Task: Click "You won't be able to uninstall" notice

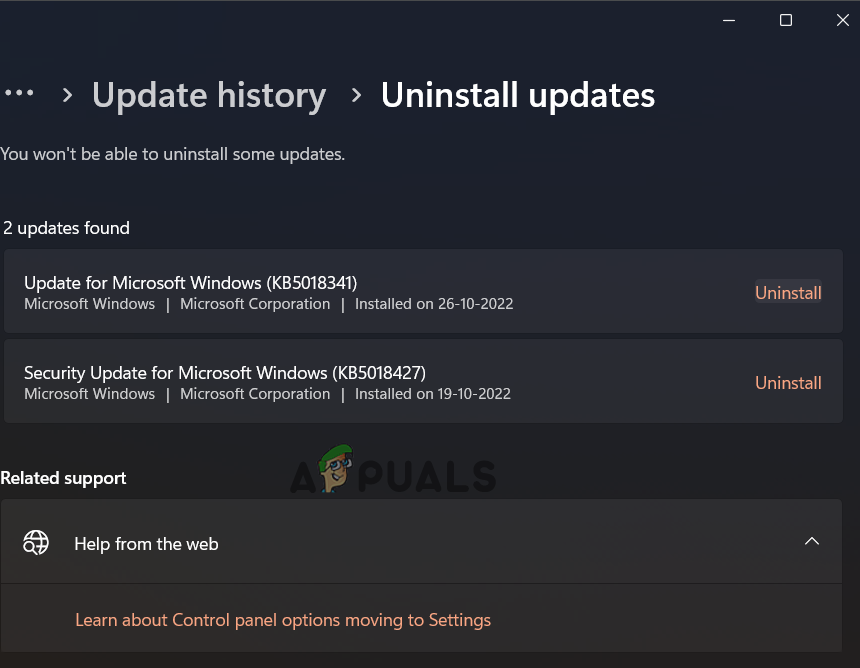Action: point(172,154)
